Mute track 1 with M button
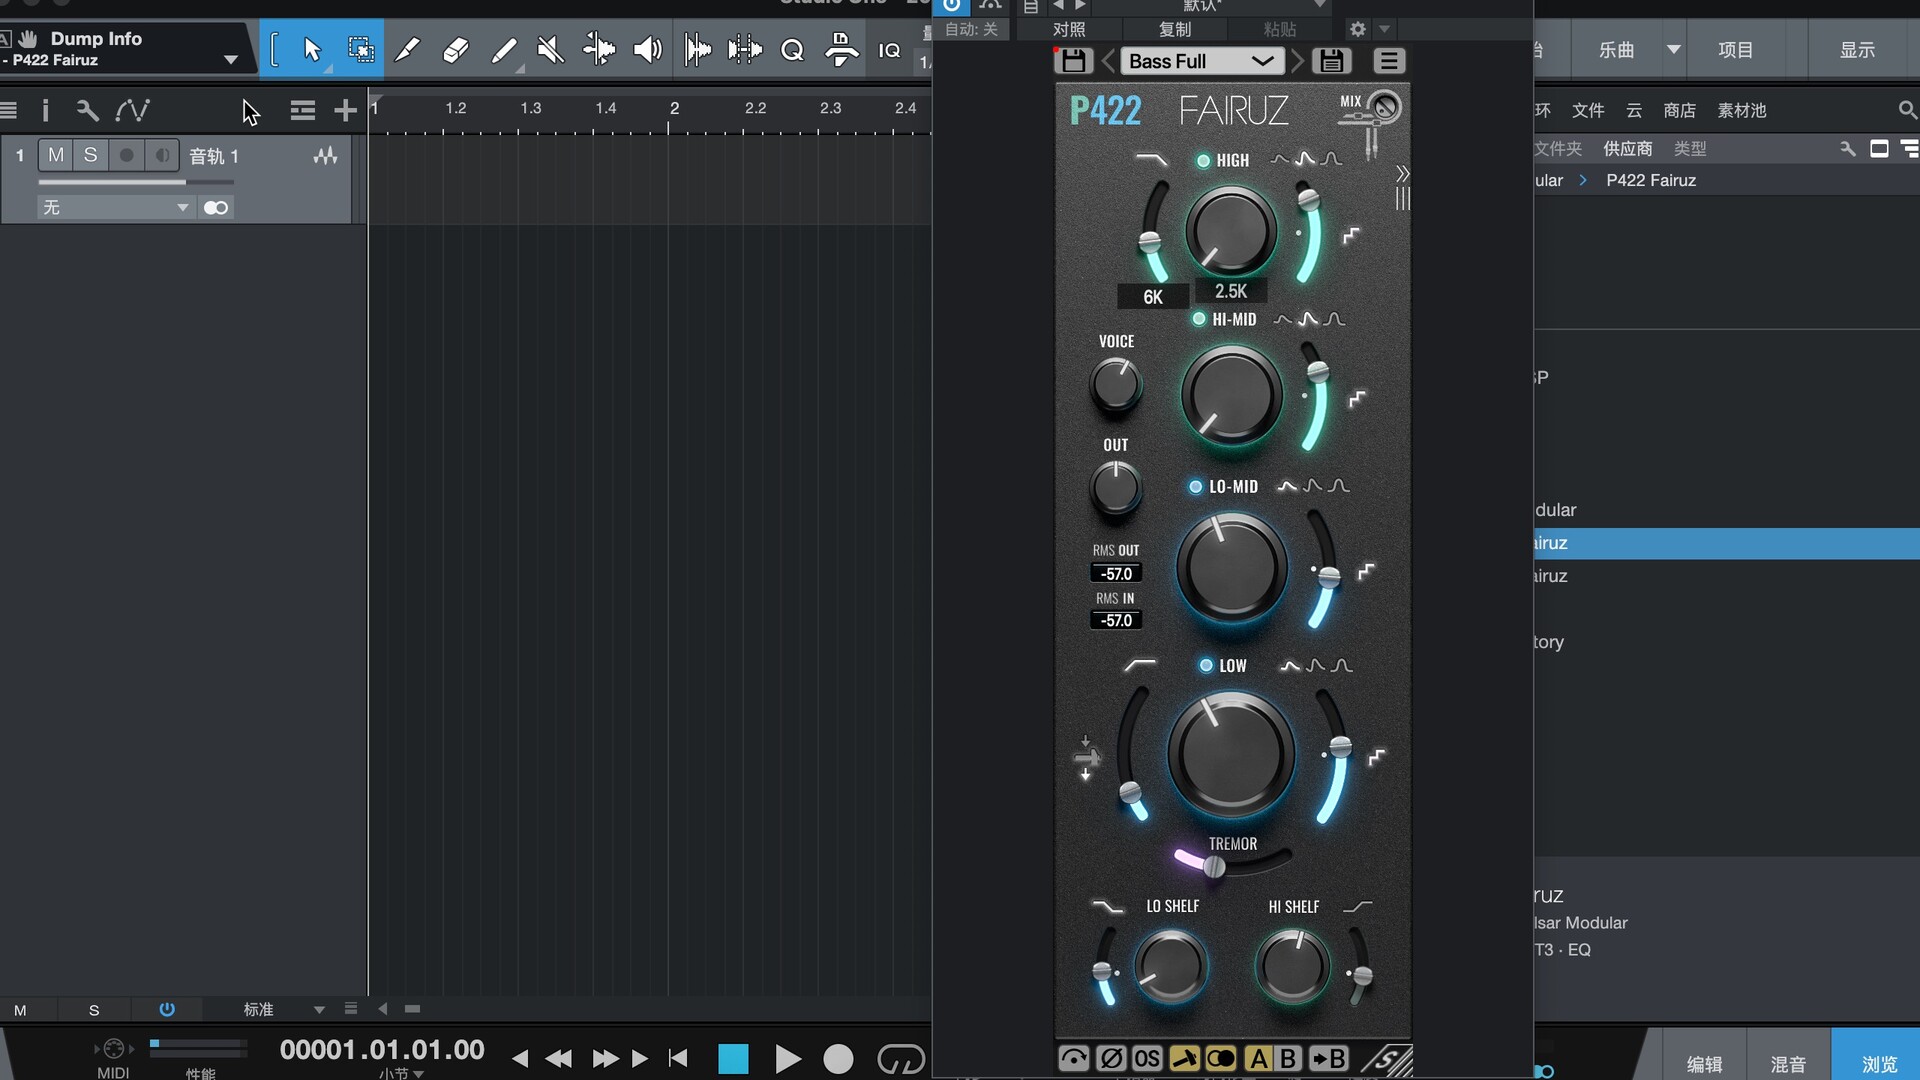1920x1080 pixels. pyautogui.click(x=56, y=155)
